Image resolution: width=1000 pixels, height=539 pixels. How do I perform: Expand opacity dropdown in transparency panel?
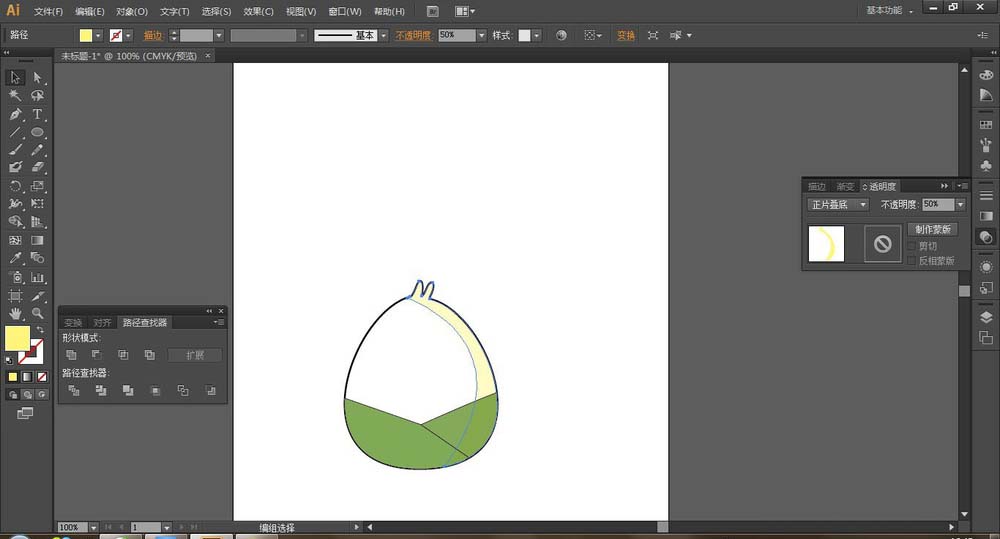pos(960,204)
